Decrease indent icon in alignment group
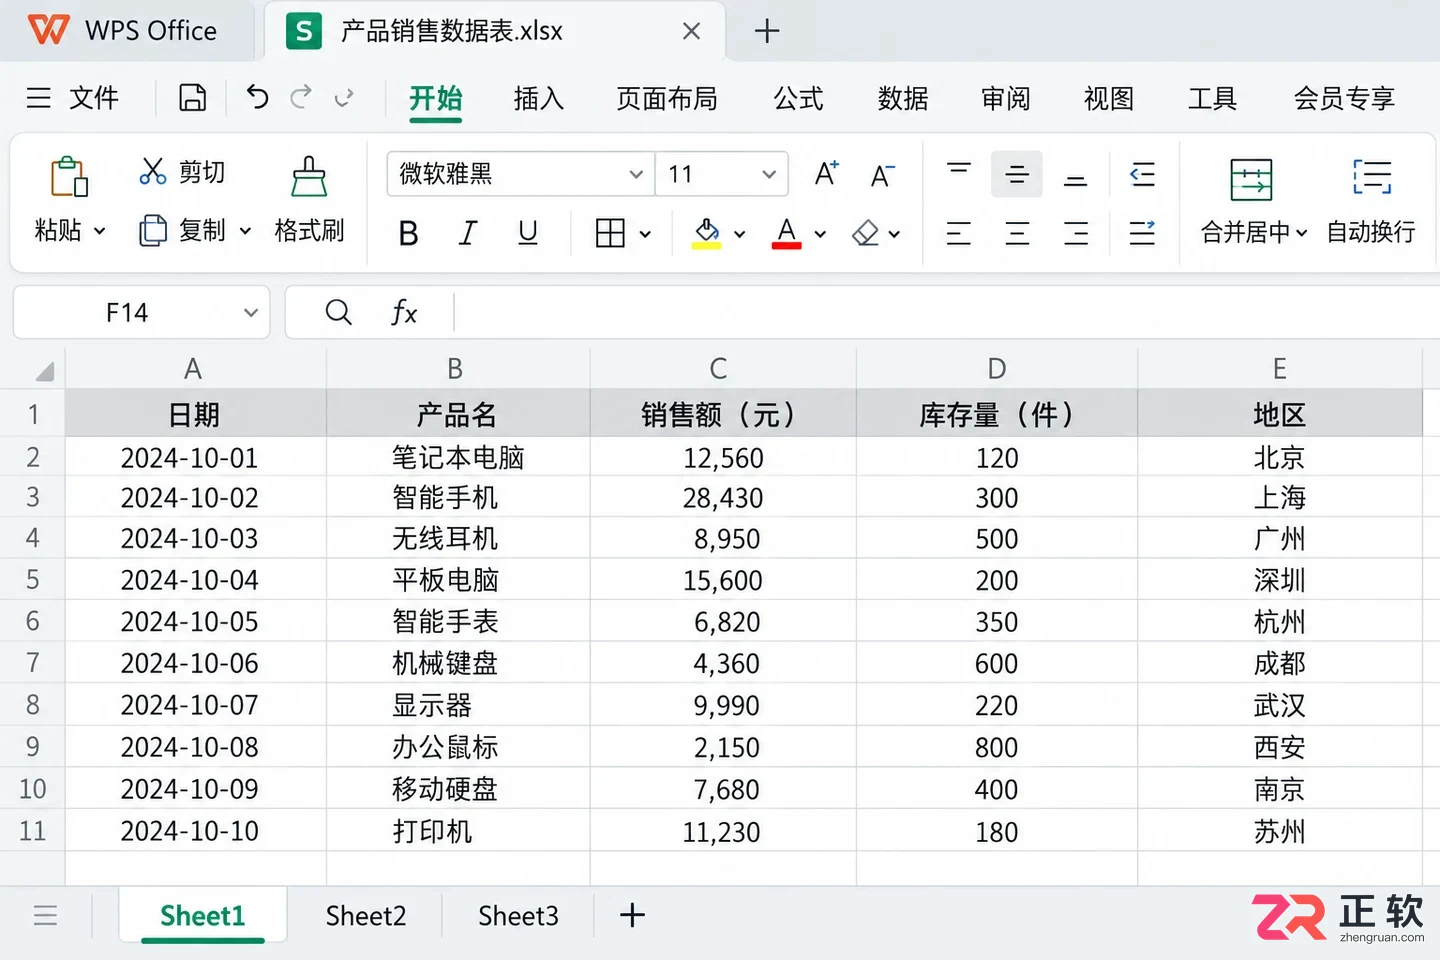The width and height of the screenshot is (1440, 960). click(x=1142, y=174)
